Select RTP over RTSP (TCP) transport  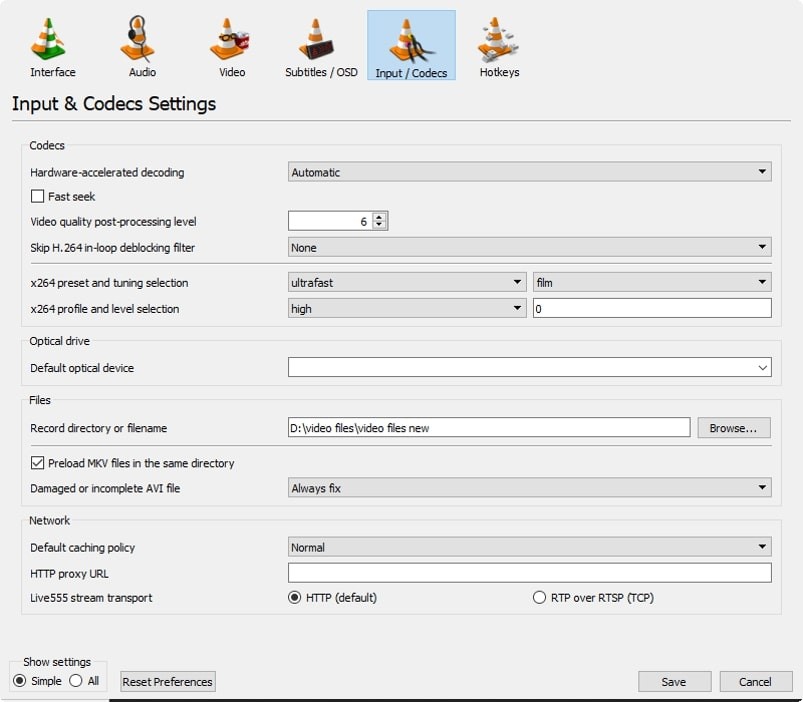point(539,598)
